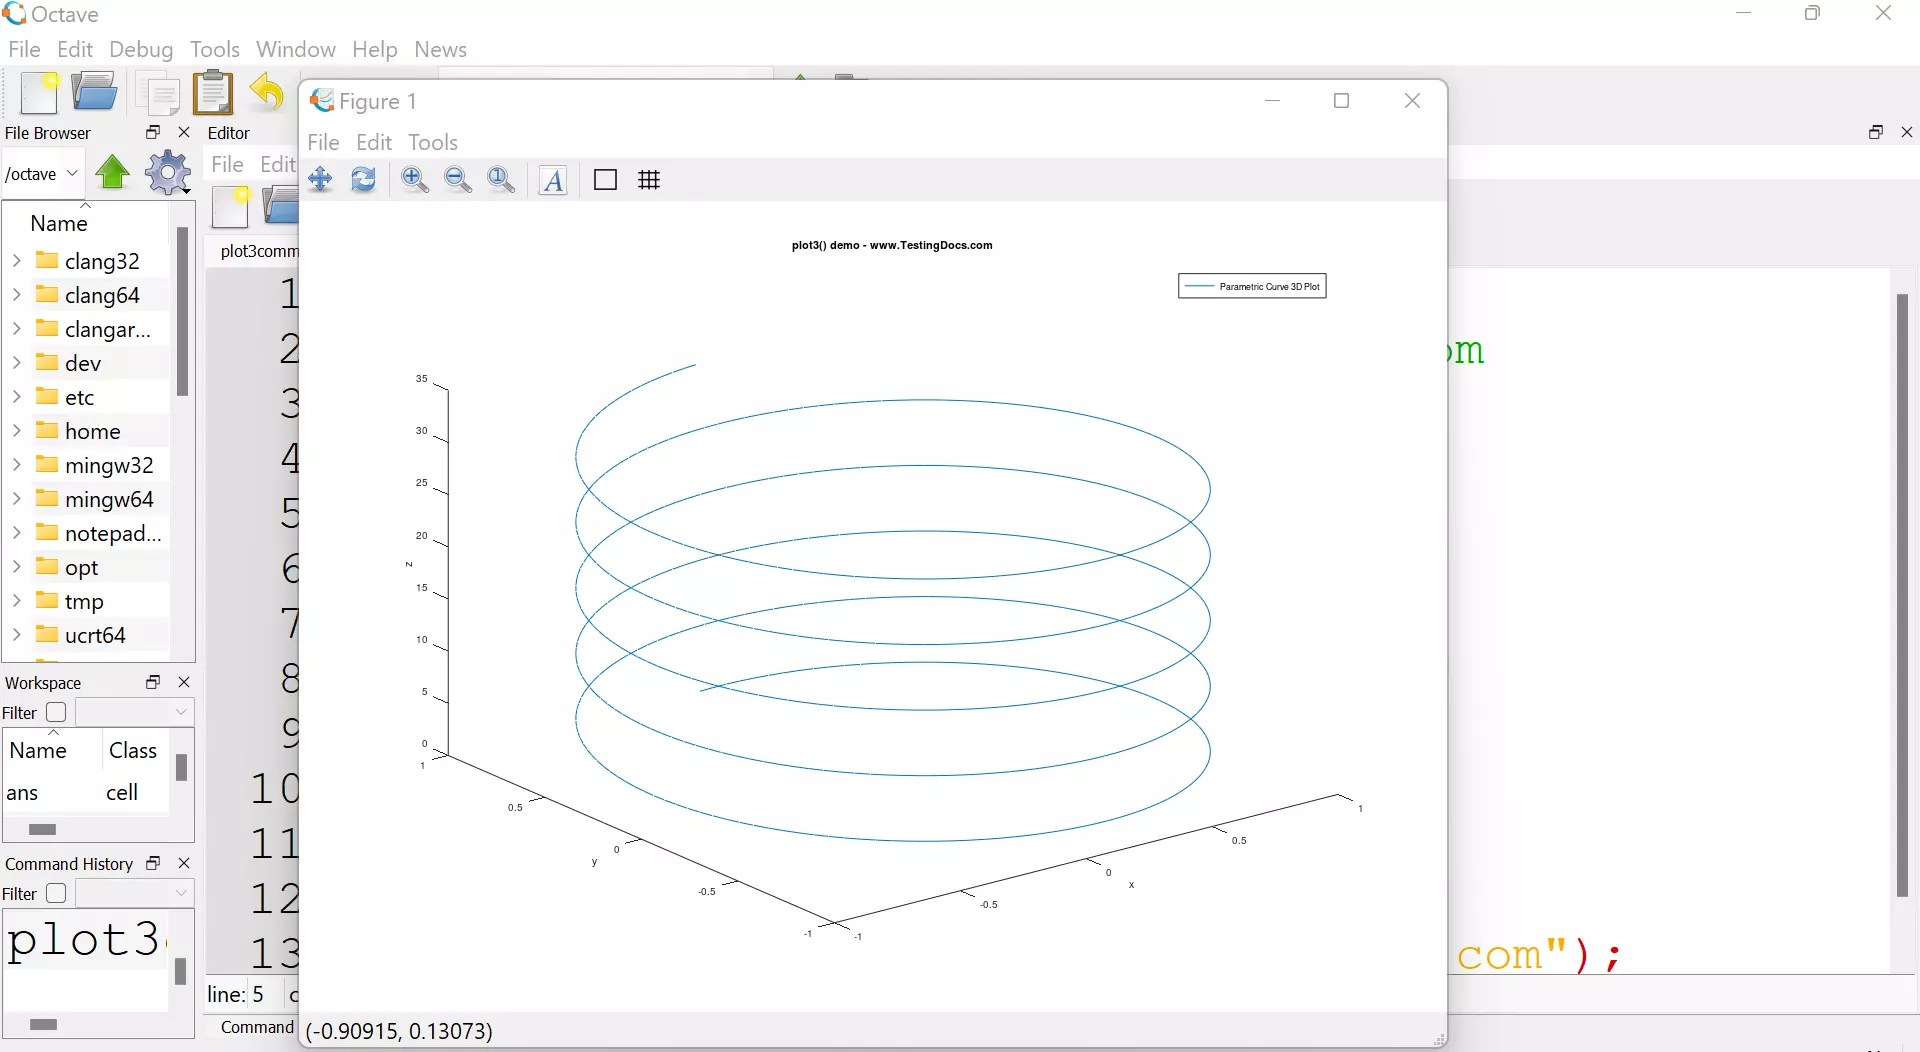Open the Debug menu in Octave
Screen dimensions: 1920x1052
click(141, 49)
